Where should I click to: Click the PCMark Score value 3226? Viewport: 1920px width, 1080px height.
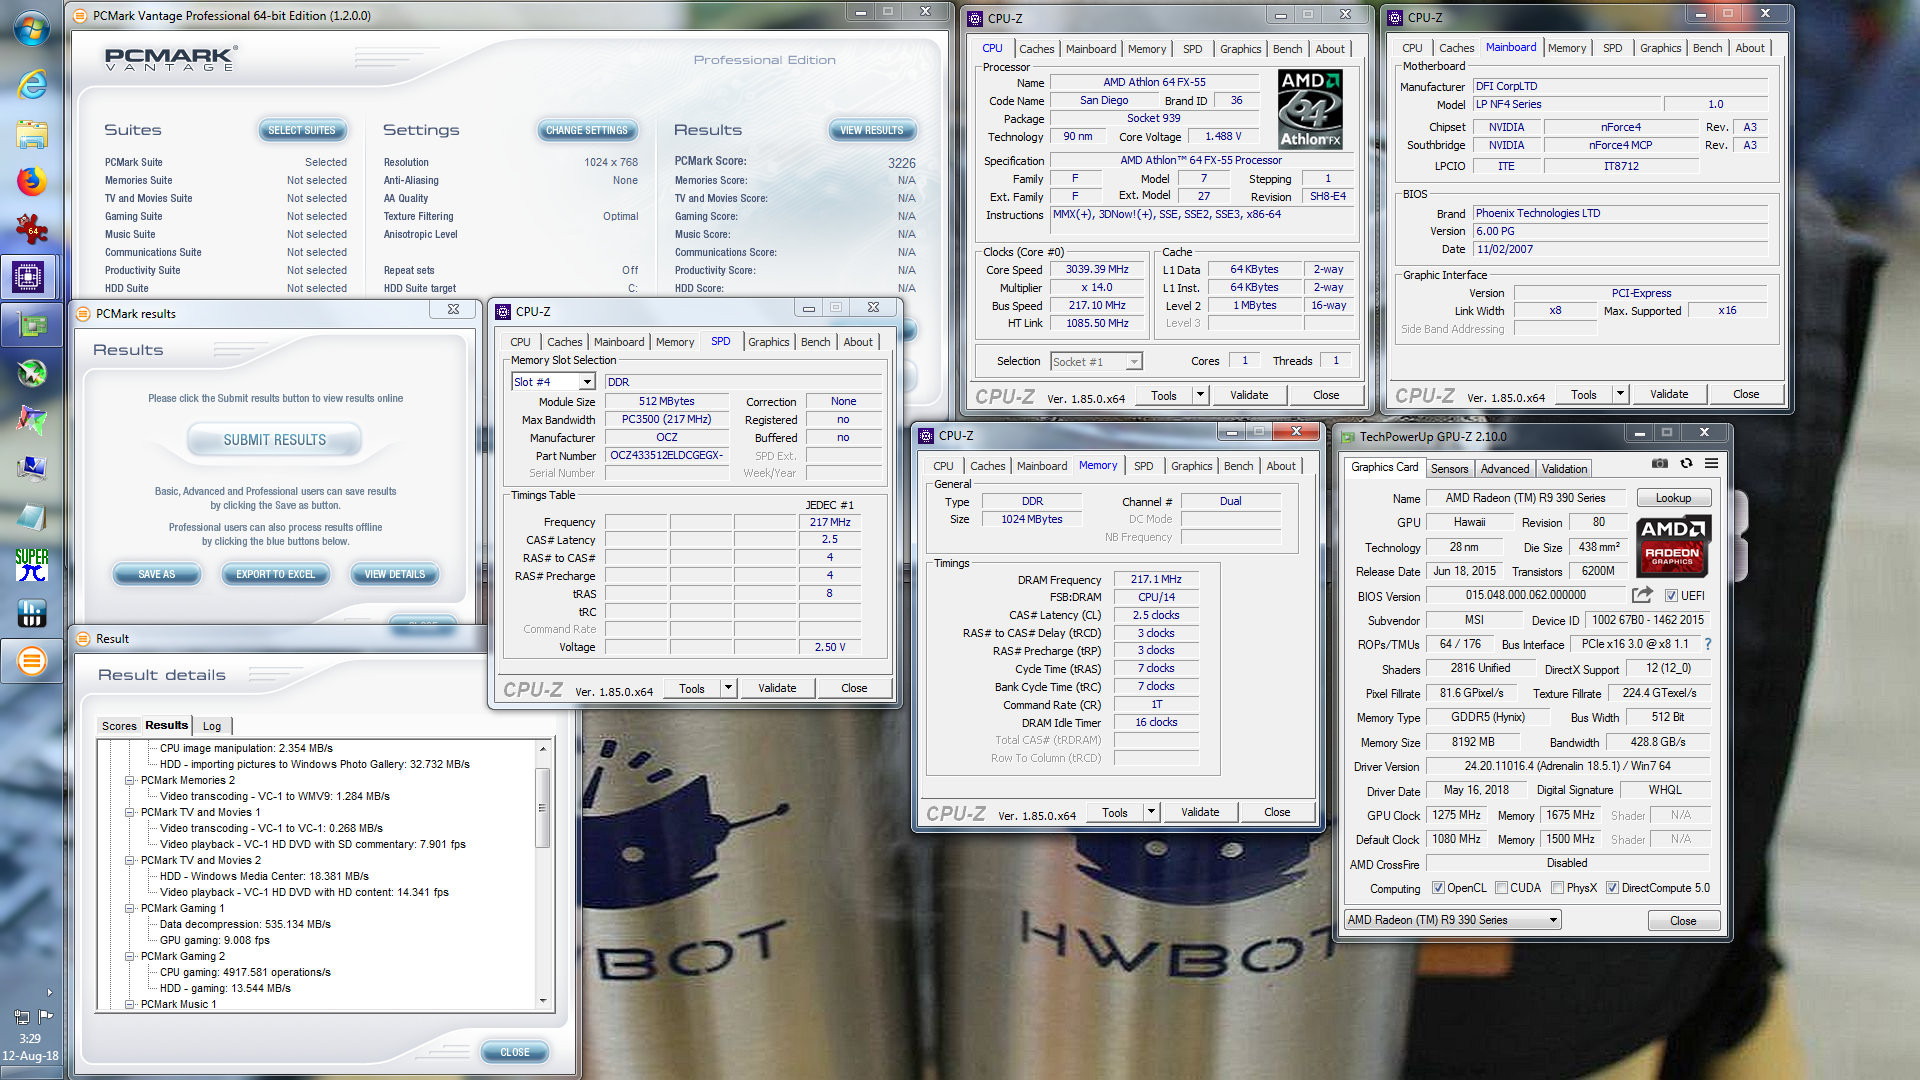coord(901,163)
